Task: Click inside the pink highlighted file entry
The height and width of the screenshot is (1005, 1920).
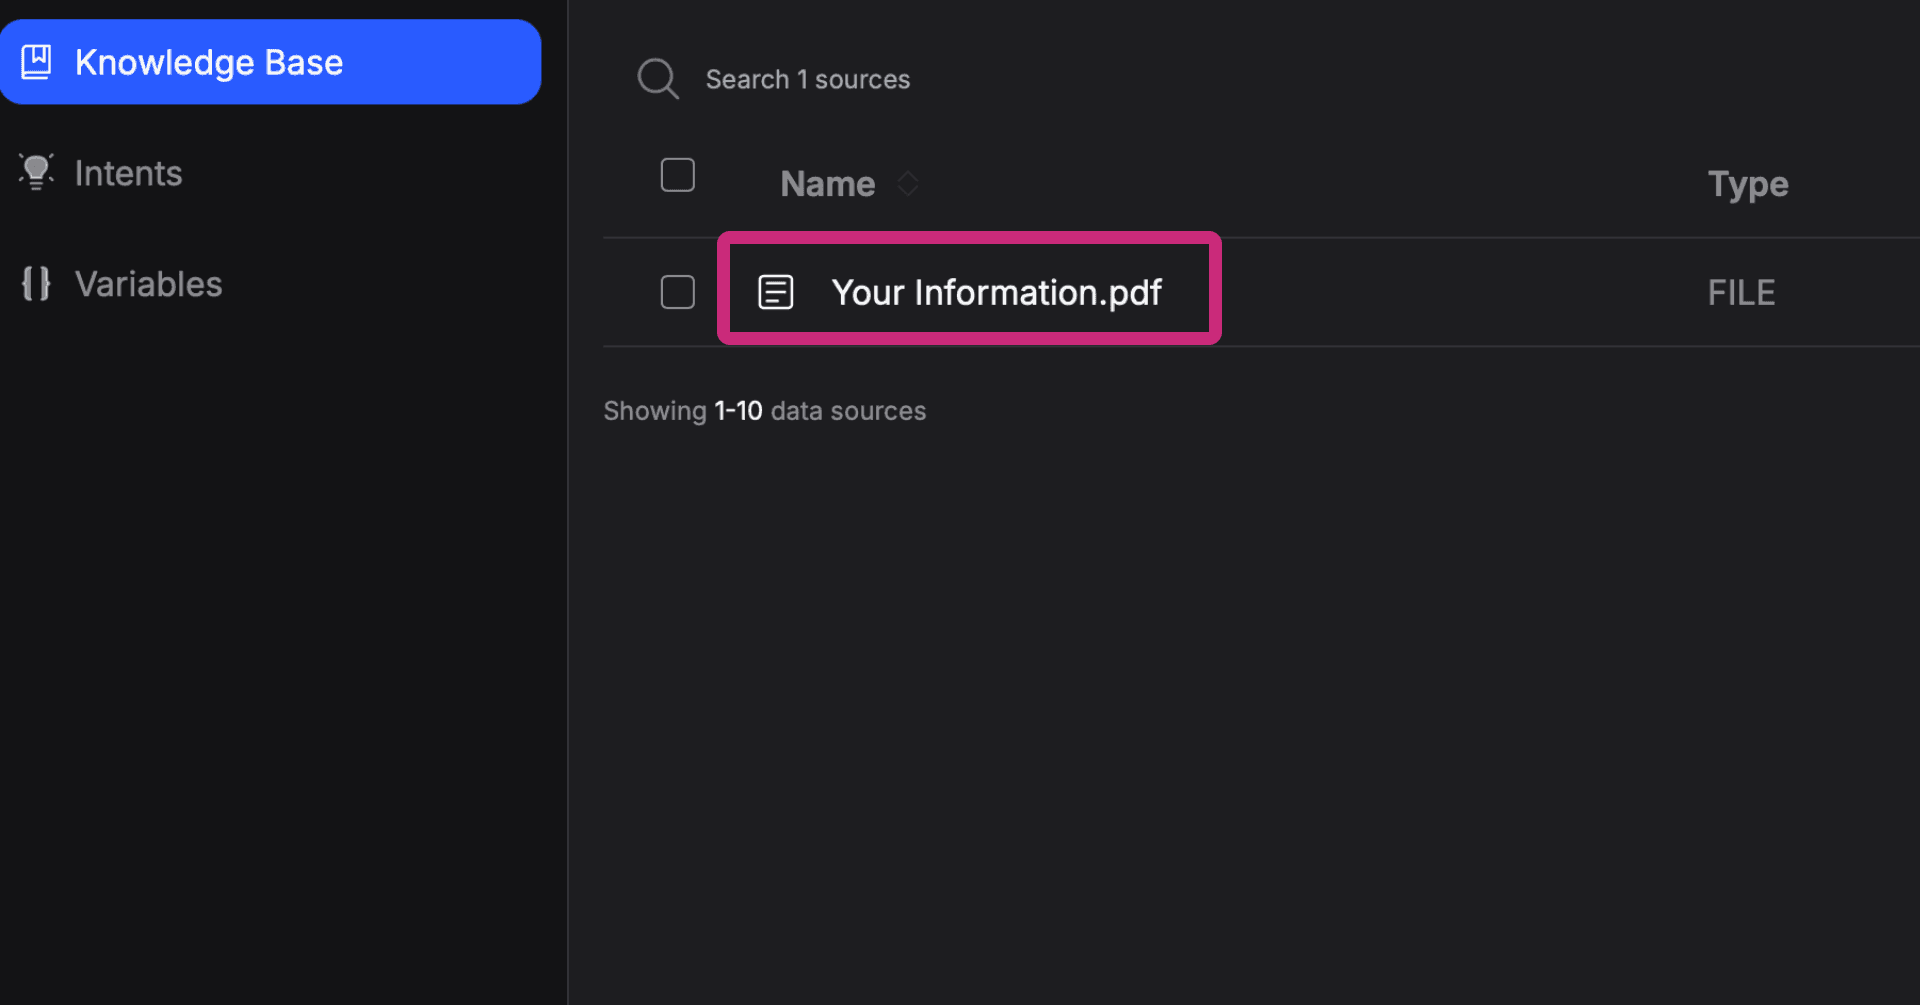Action: tap(996, 291)
